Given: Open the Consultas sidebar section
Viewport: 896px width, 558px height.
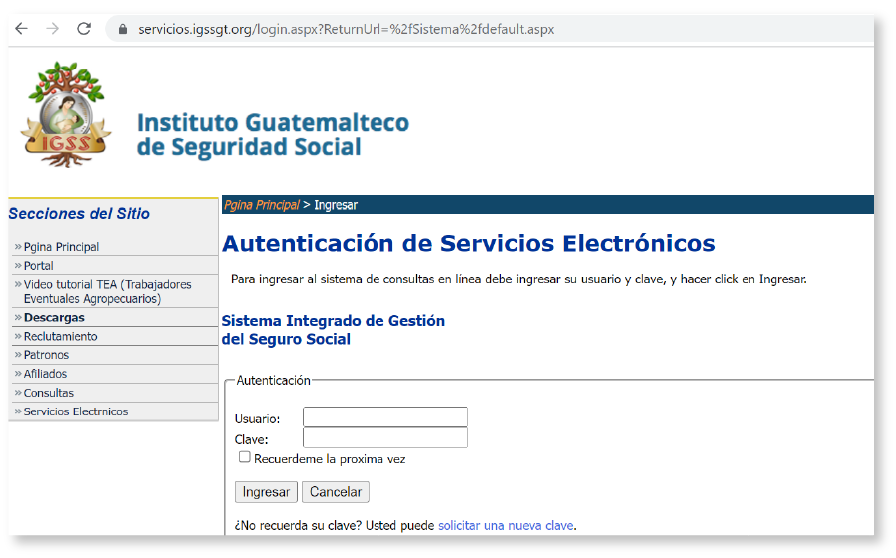Looking at the screenshot, I should (x=49, y=393).
